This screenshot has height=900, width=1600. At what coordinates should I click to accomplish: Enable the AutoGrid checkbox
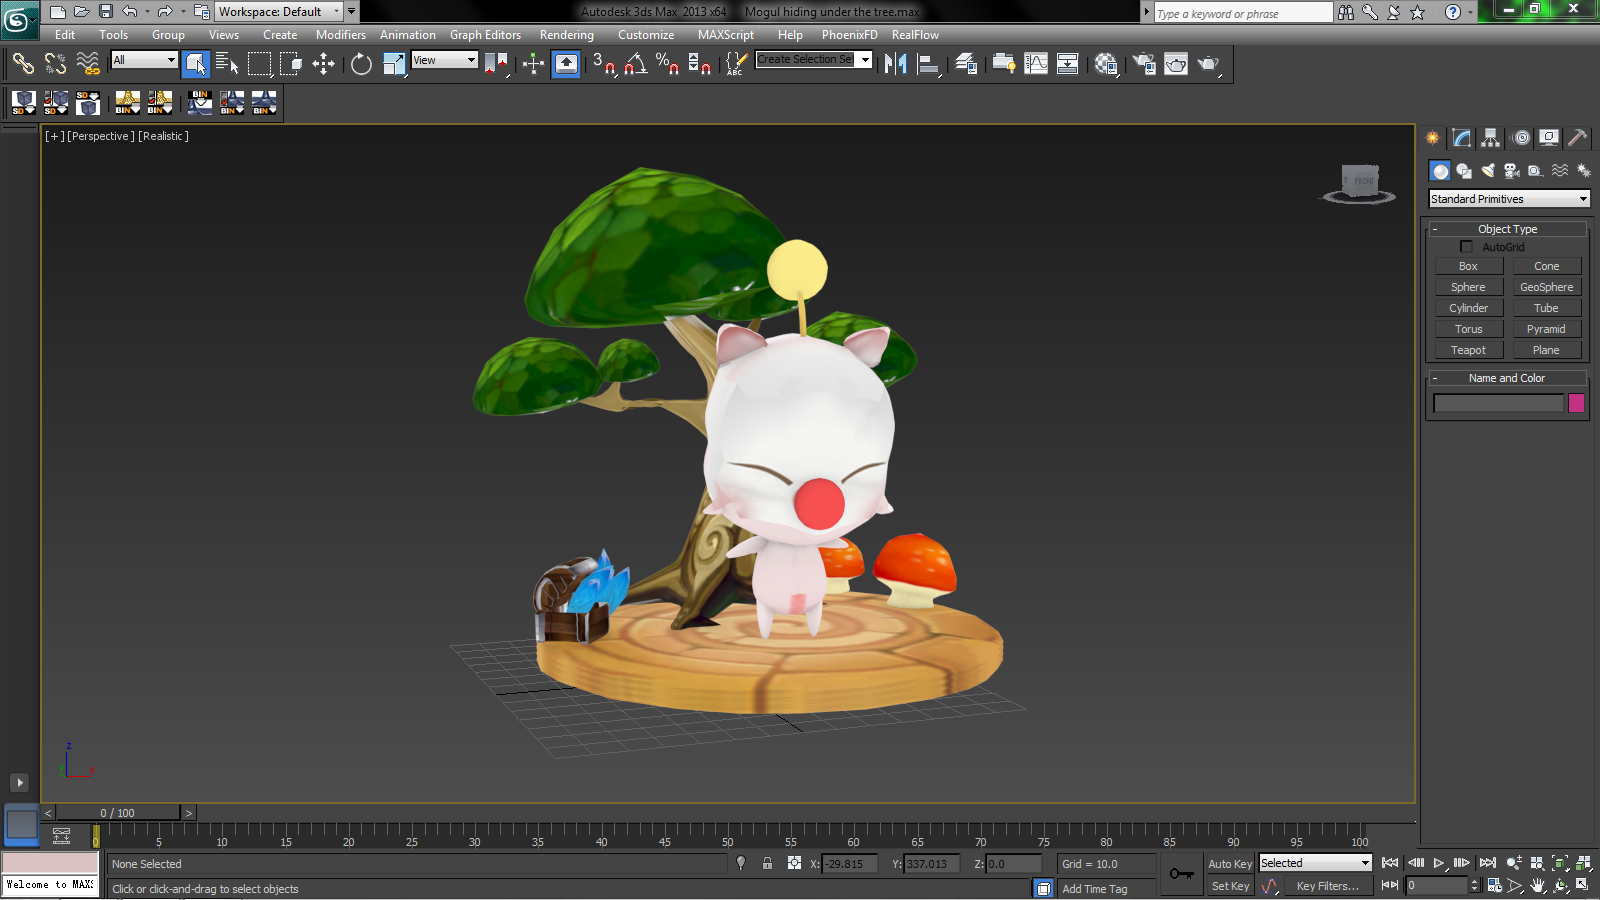(1466, 247)
